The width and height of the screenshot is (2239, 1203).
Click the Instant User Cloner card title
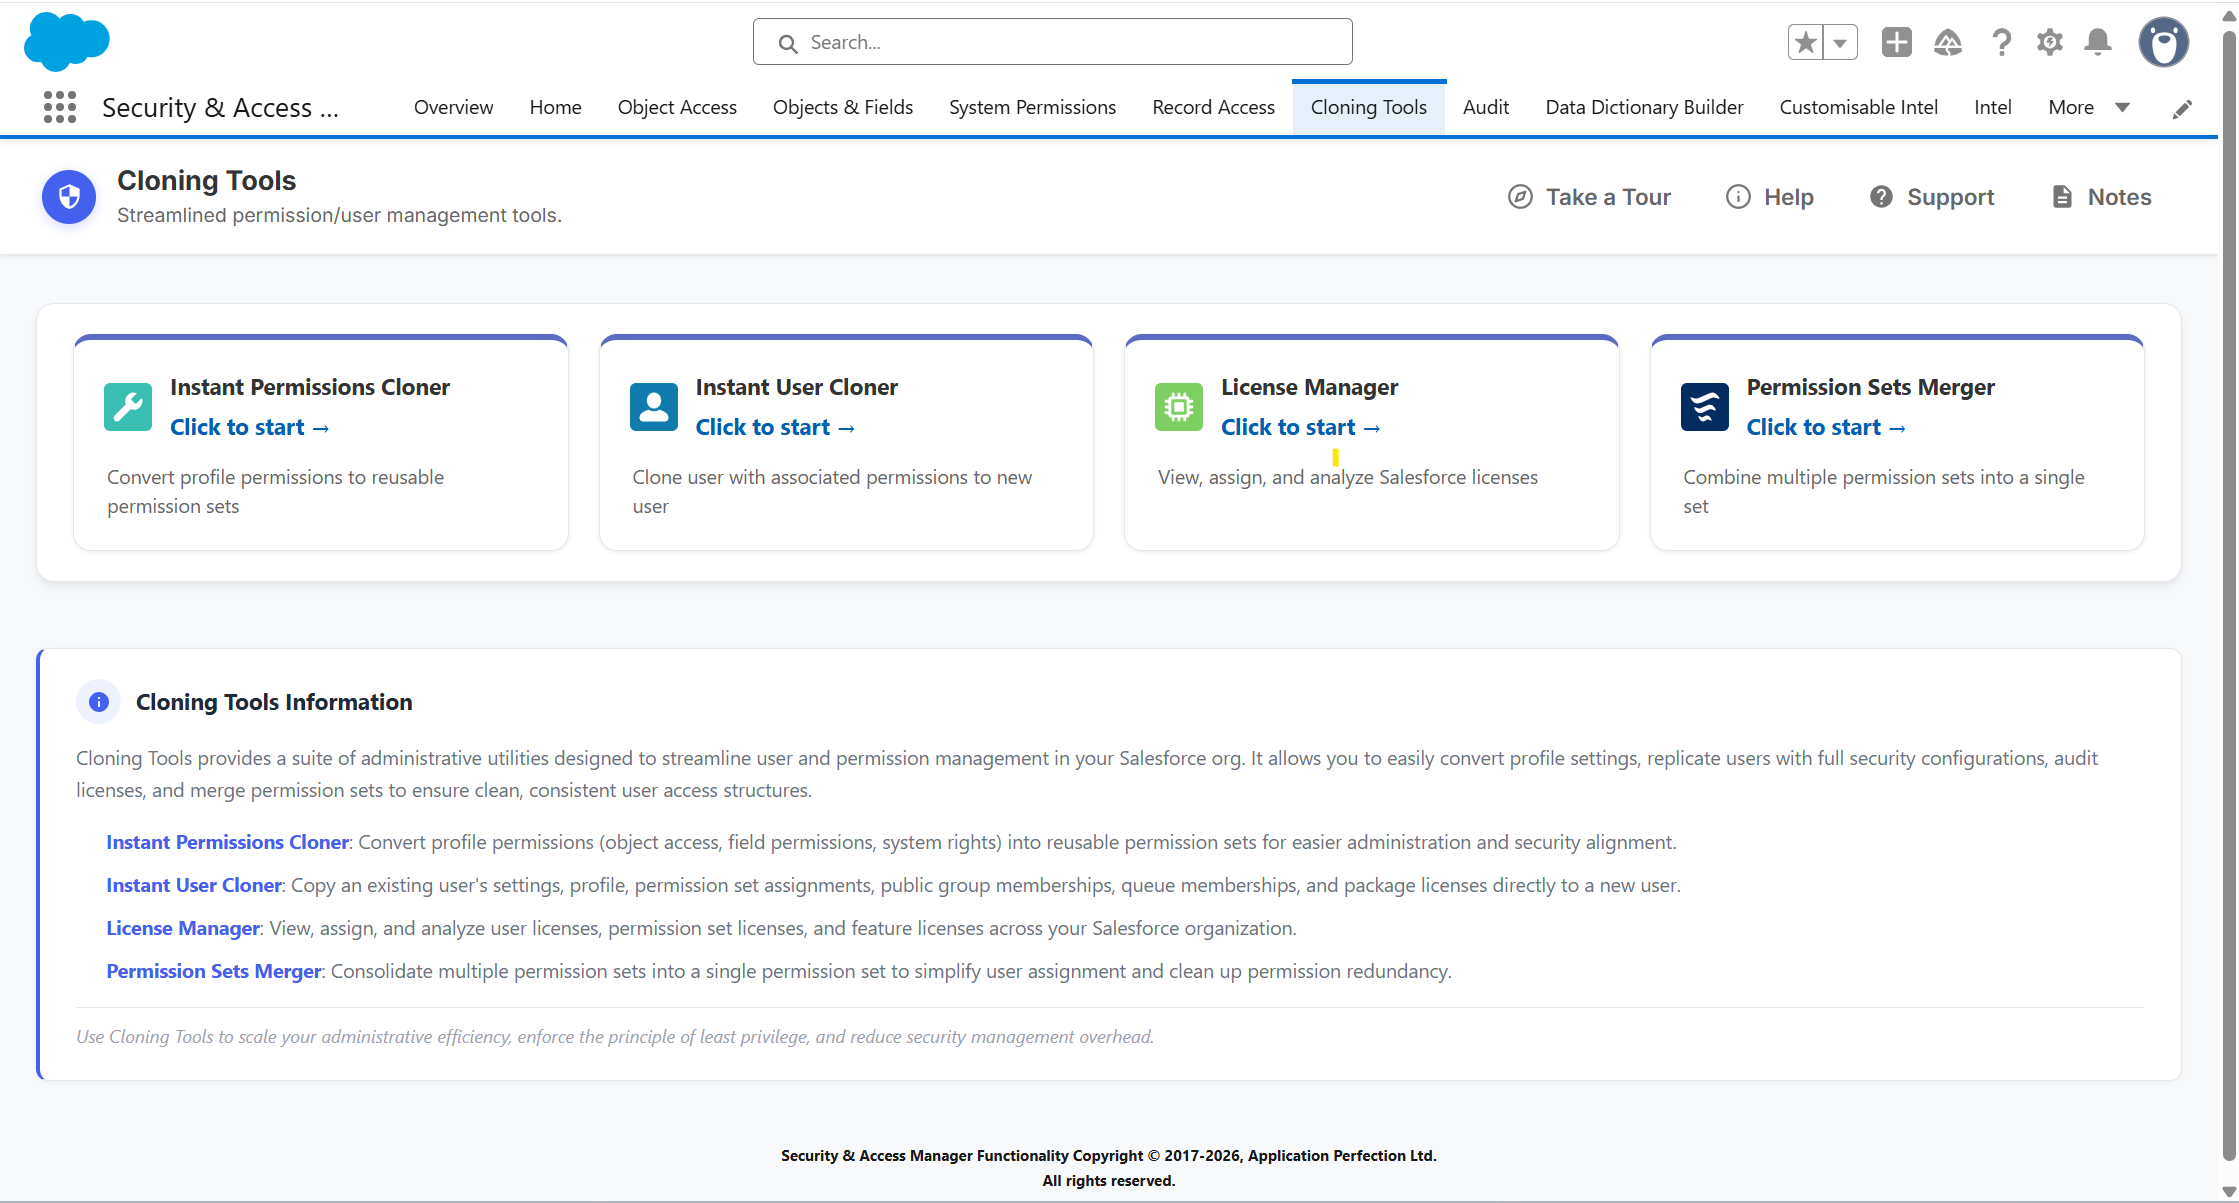797,387
